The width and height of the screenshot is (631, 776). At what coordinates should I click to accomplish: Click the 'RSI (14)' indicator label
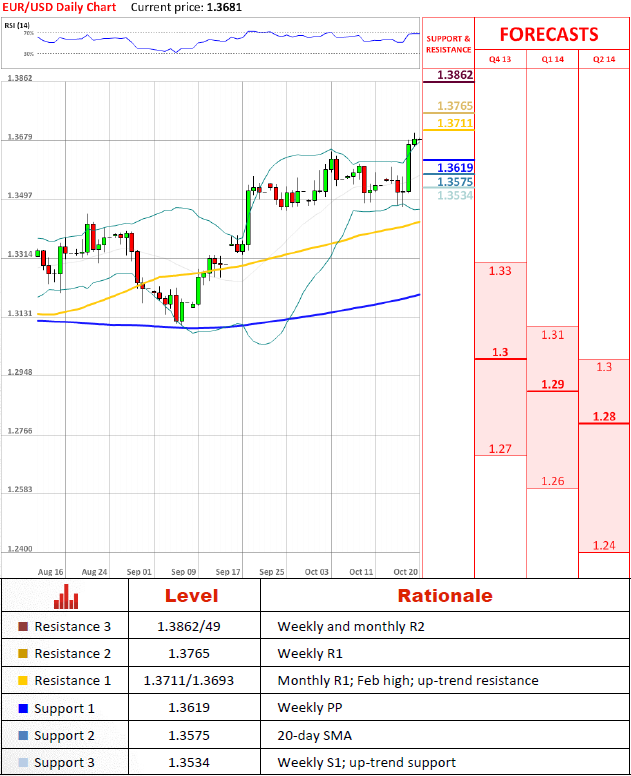[17, 25]
